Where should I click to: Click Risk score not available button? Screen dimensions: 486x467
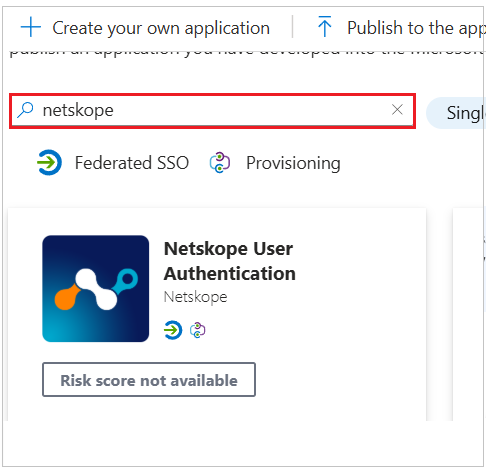149,380
